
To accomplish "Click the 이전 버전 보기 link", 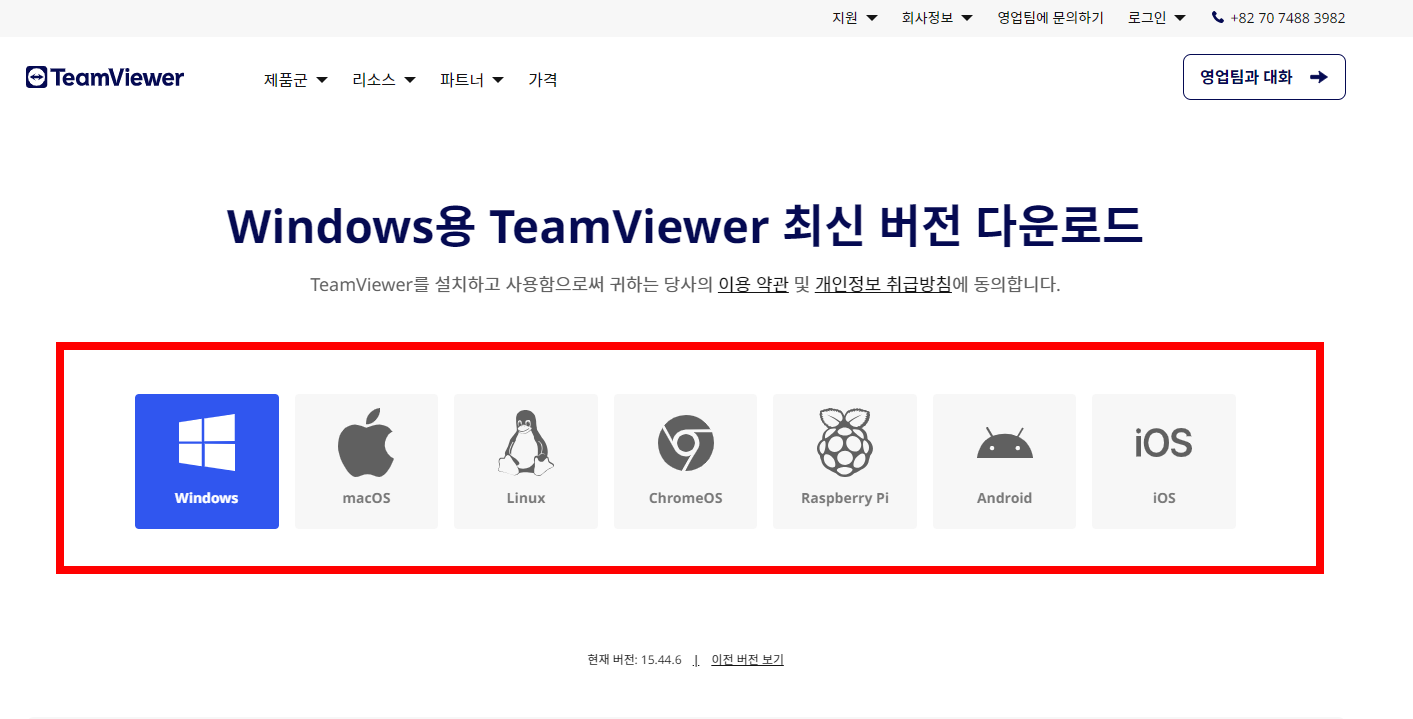I will click(747, 660).
